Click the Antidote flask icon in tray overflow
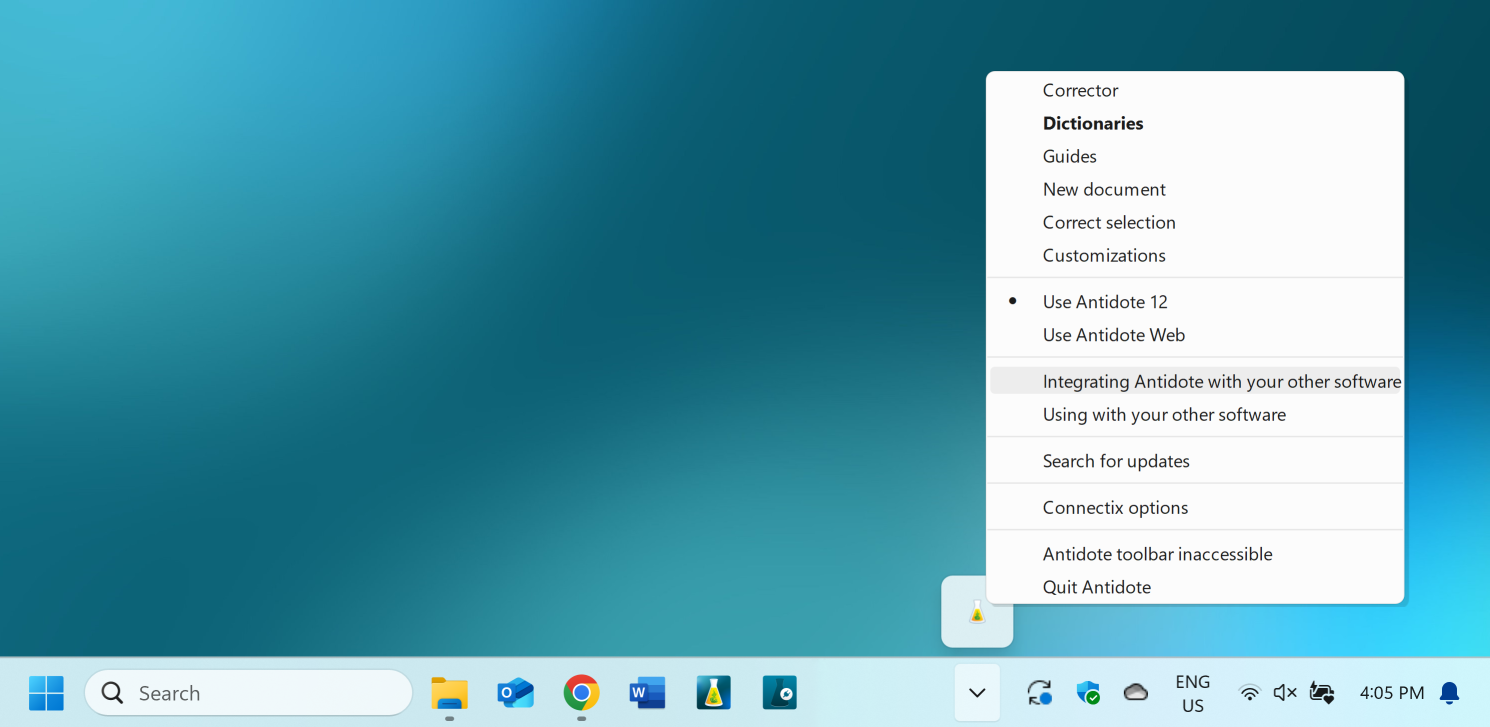This screenshot has width=1490, height=727. [977, 613]
